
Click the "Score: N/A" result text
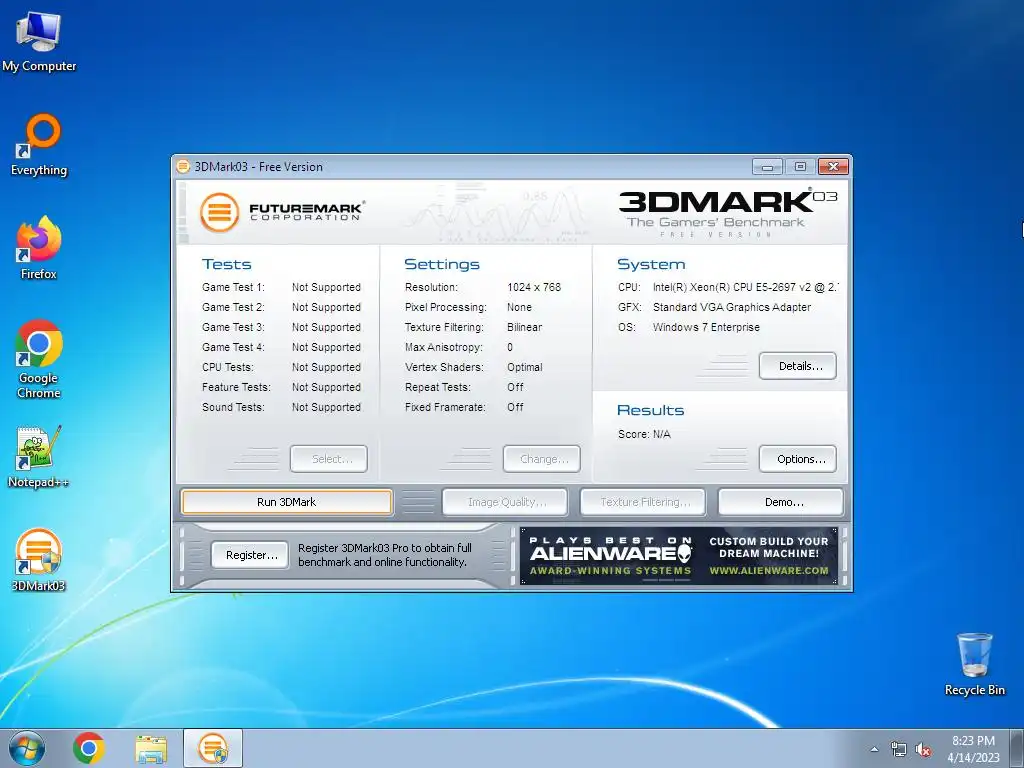point(644,434)
